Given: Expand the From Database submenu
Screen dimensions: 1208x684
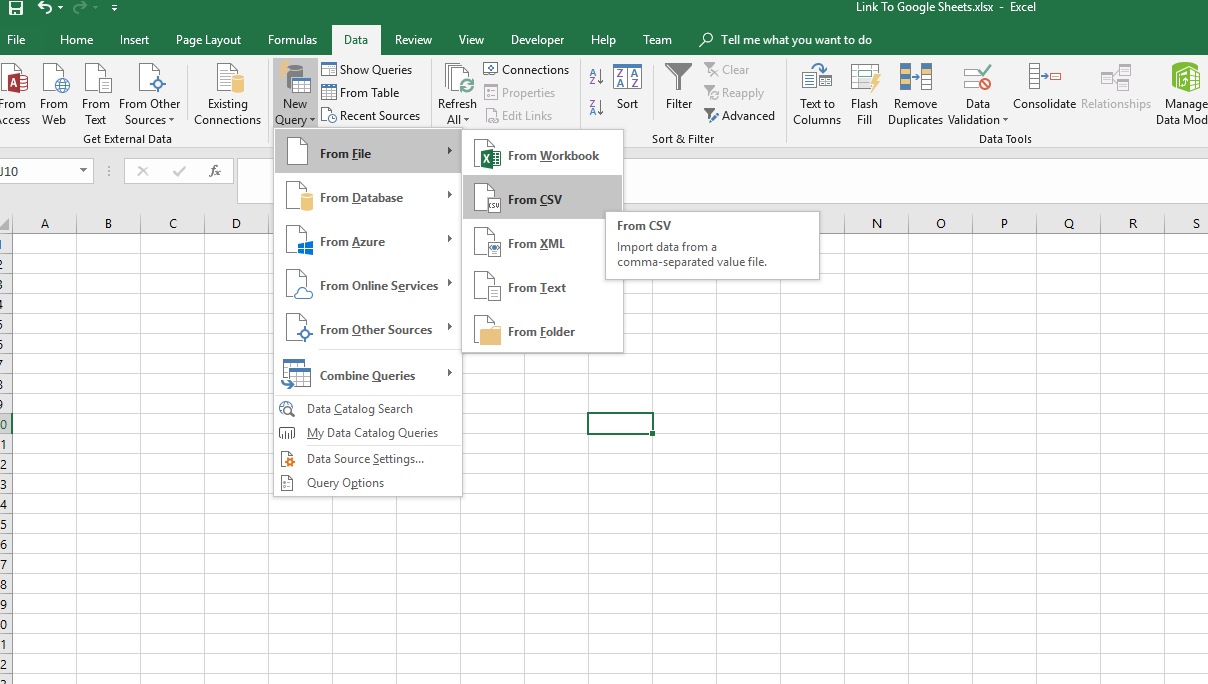Looking at the screenshot, I should pyautogui.click(x=367, y=197).
